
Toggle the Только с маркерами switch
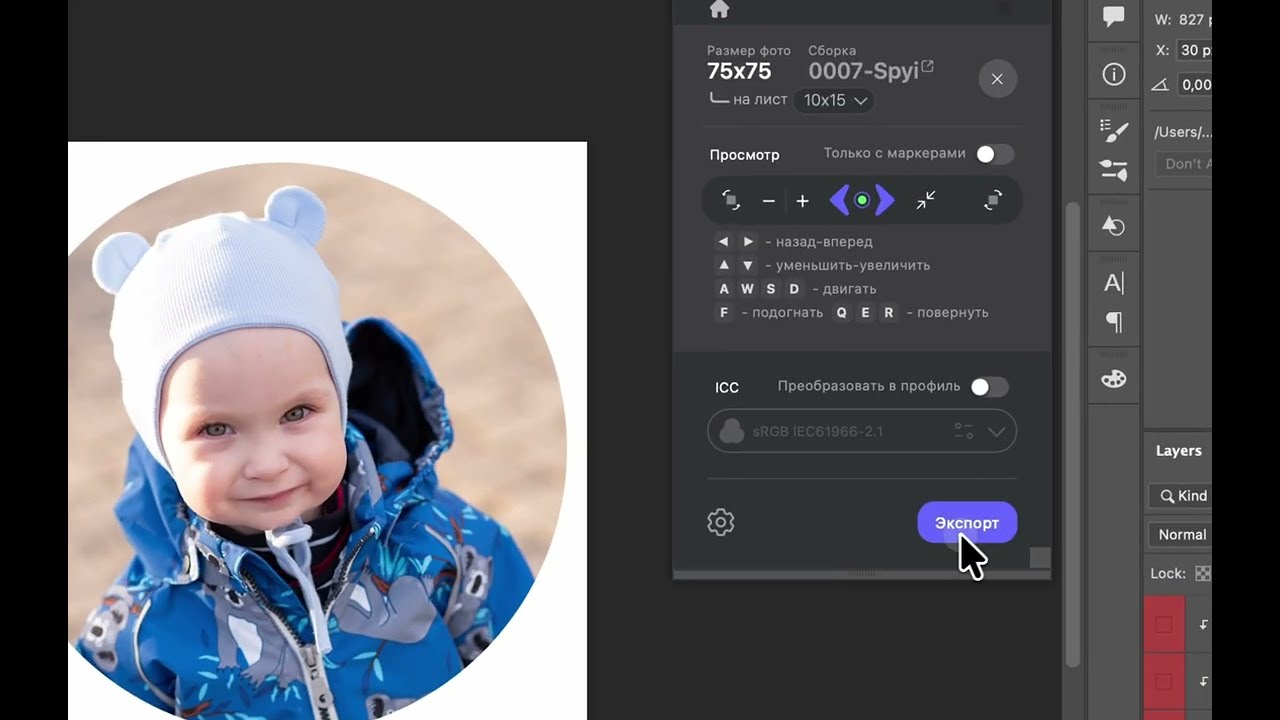coord(995,154)
